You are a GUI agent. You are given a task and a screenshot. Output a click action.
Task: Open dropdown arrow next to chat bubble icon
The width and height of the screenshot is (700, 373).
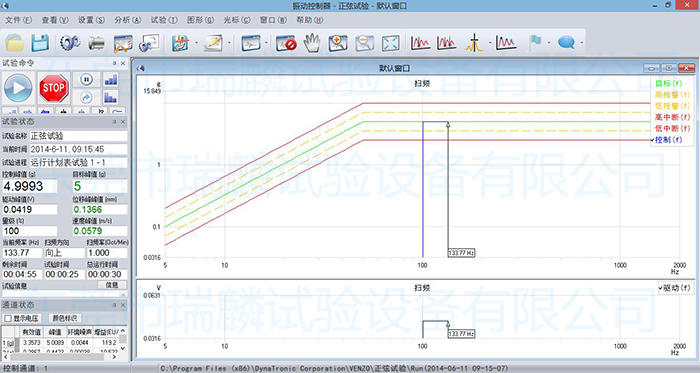[582, 43]
